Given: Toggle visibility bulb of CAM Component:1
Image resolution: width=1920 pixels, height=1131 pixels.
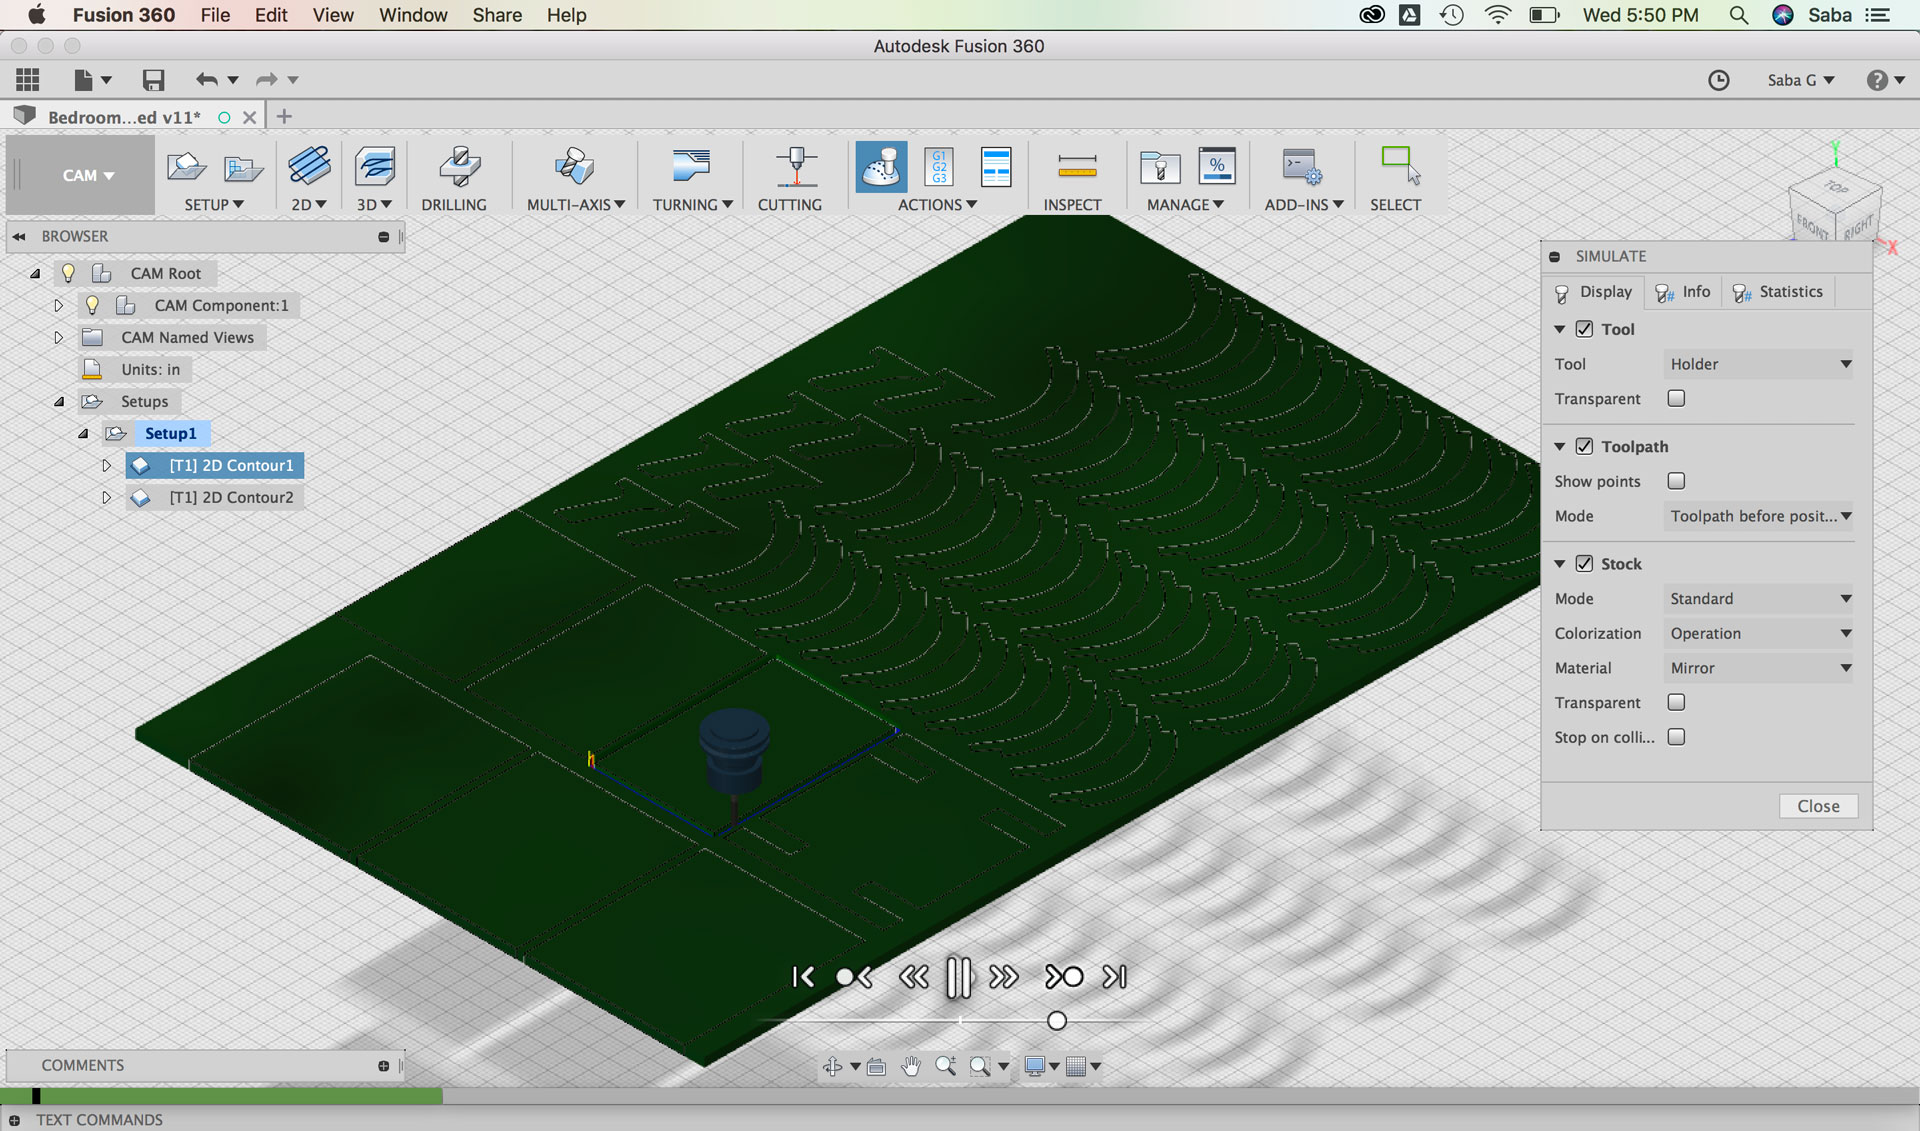Looking at the screenshot, I should pos(92,305).
